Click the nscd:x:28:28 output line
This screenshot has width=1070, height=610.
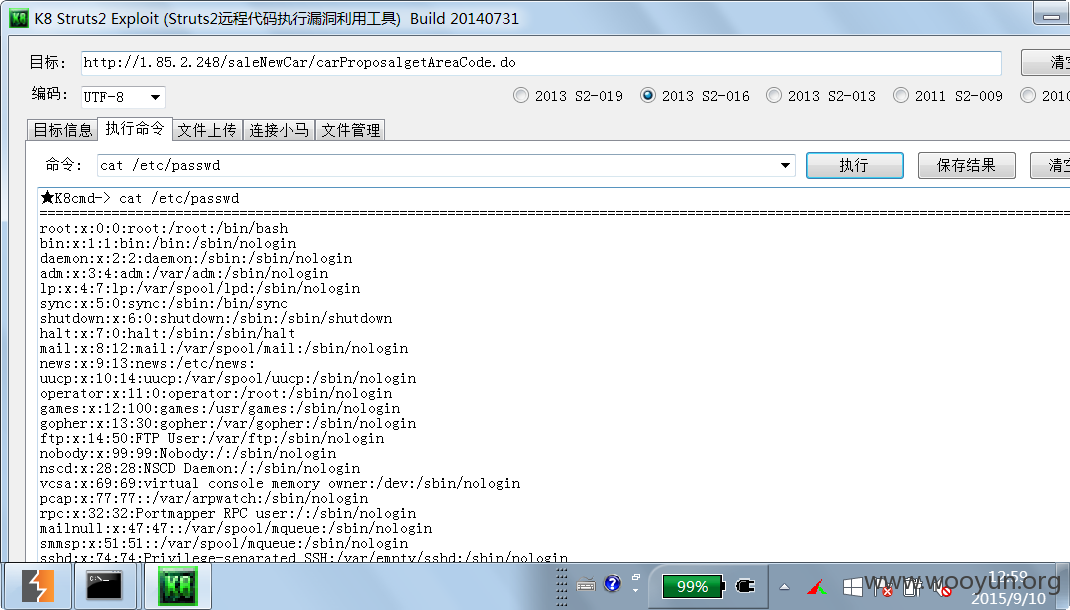[x=200, y=469]
